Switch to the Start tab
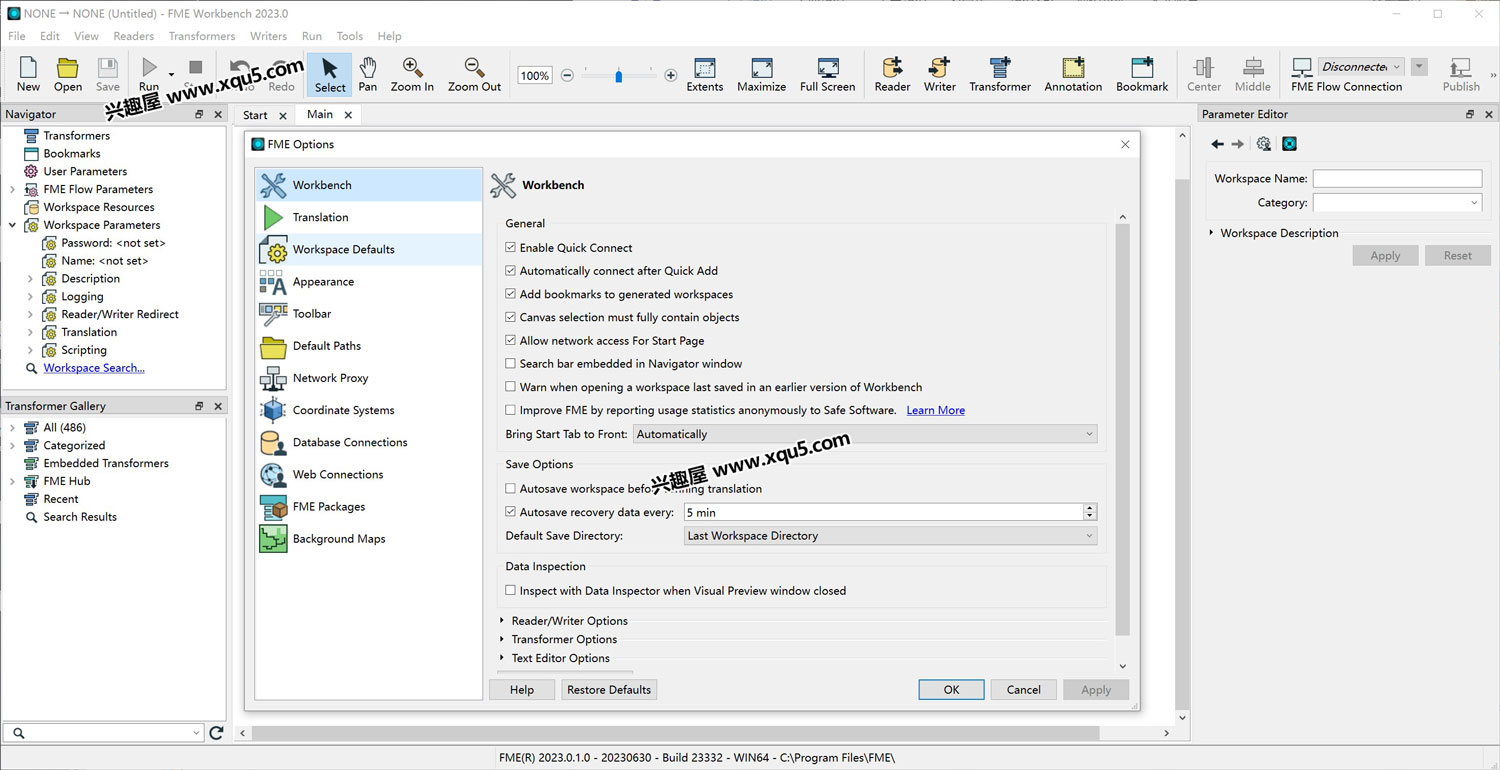 point(256,115)
